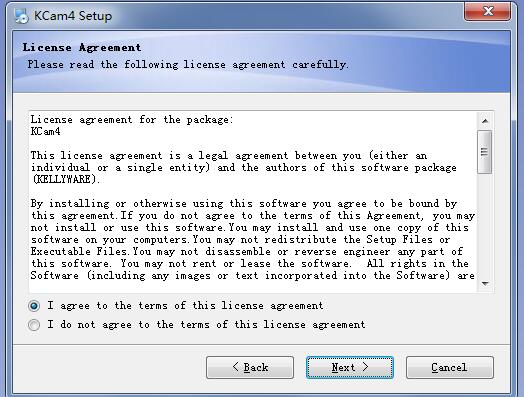Viewport: 524px width, 397px height.
Task: Click empty scrollbar track below the thumb
Action: pos(485,225)
